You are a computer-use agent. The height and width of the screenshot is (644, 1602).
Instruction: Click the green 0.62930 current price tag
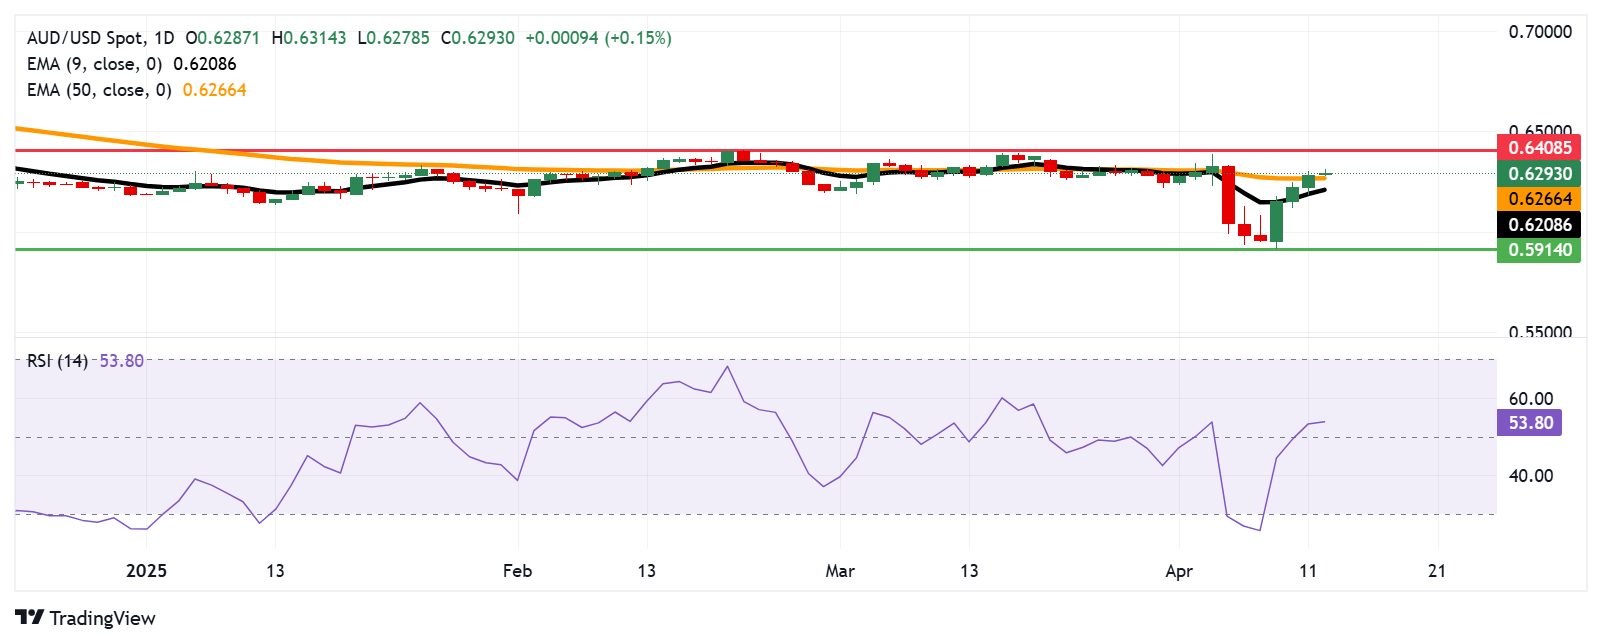(1538, 174)
